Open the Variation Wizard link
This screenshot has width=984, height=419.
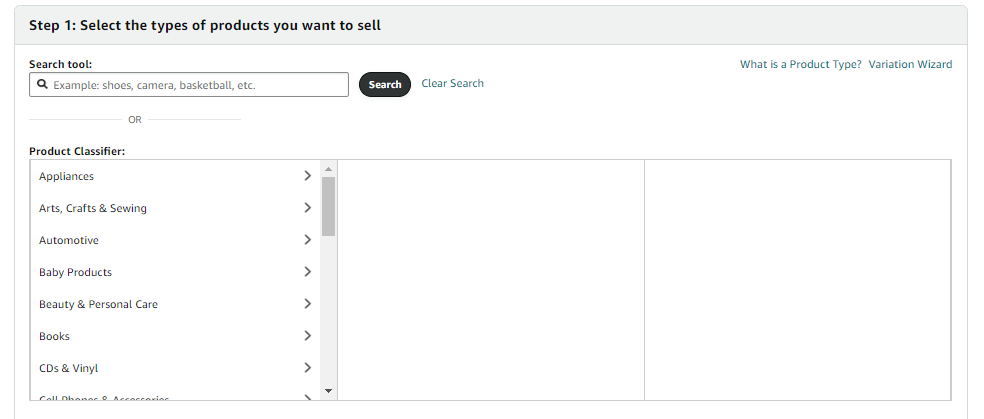point(910,64)
